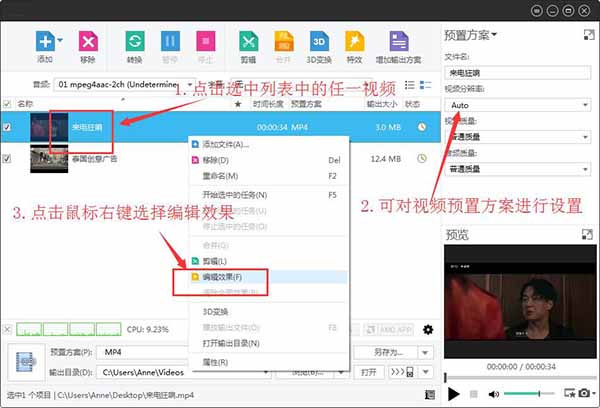Switch to detailed view icon
The image size is (600, 408).
425,85
